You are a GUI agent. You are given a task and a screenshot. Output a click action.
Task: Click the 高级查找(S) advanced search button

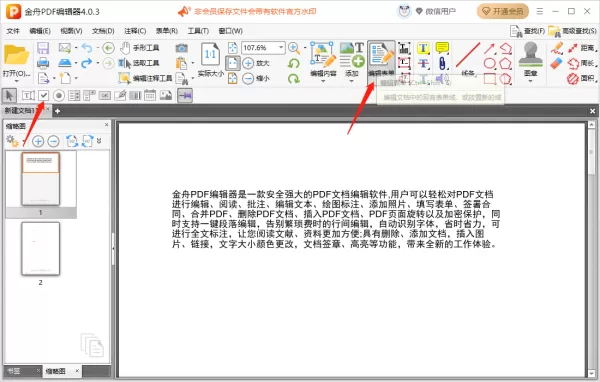tap(572, 31)
